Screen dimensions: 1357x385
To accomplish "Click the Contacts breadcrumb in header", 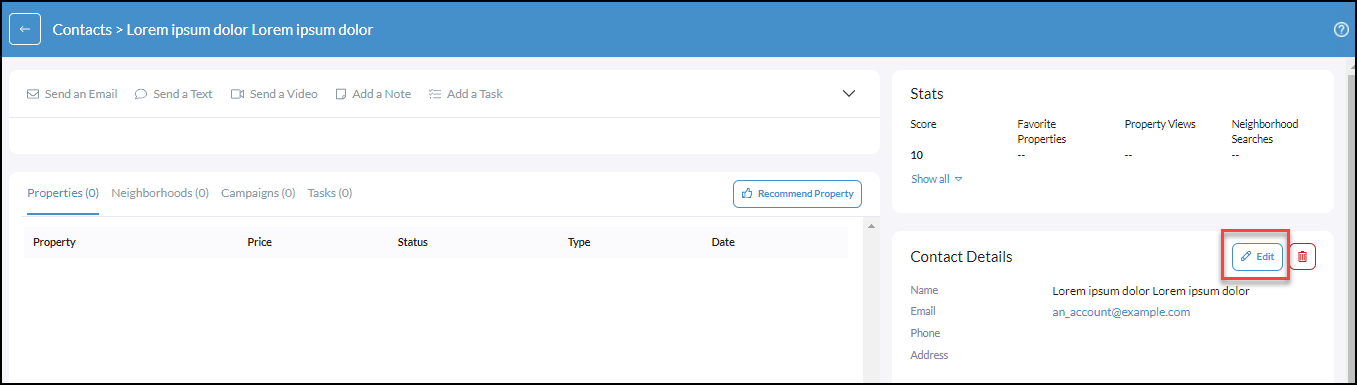I will 82,30.
